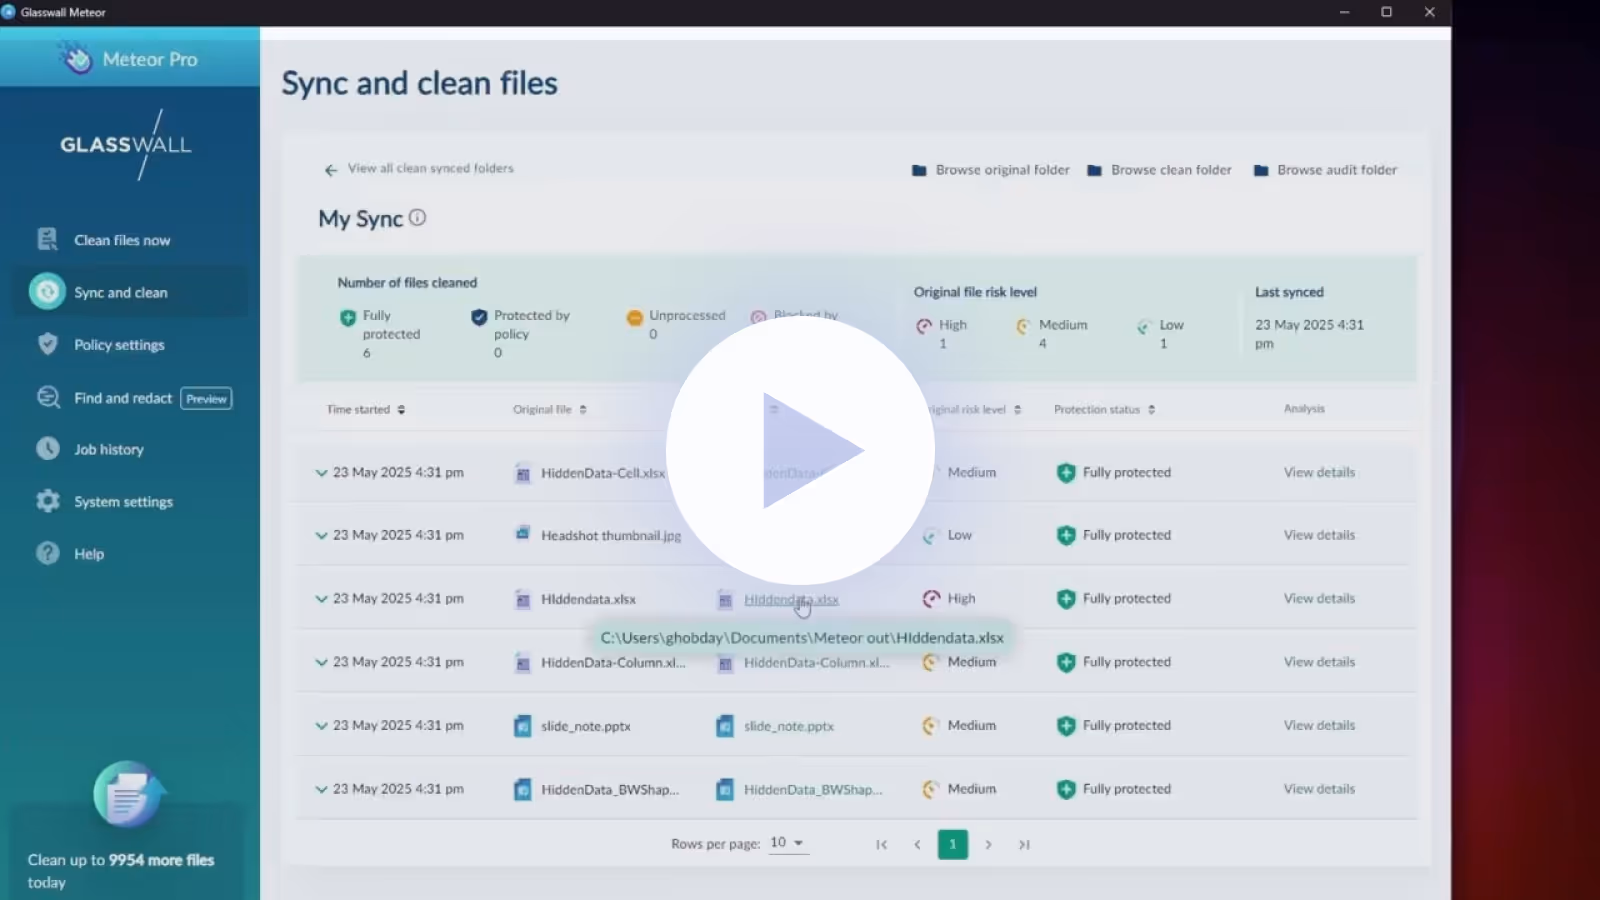The width and height of the screenshot is (1600, 900).
Task: Click the back arrow beside View all folders
Action: [331, 170]
